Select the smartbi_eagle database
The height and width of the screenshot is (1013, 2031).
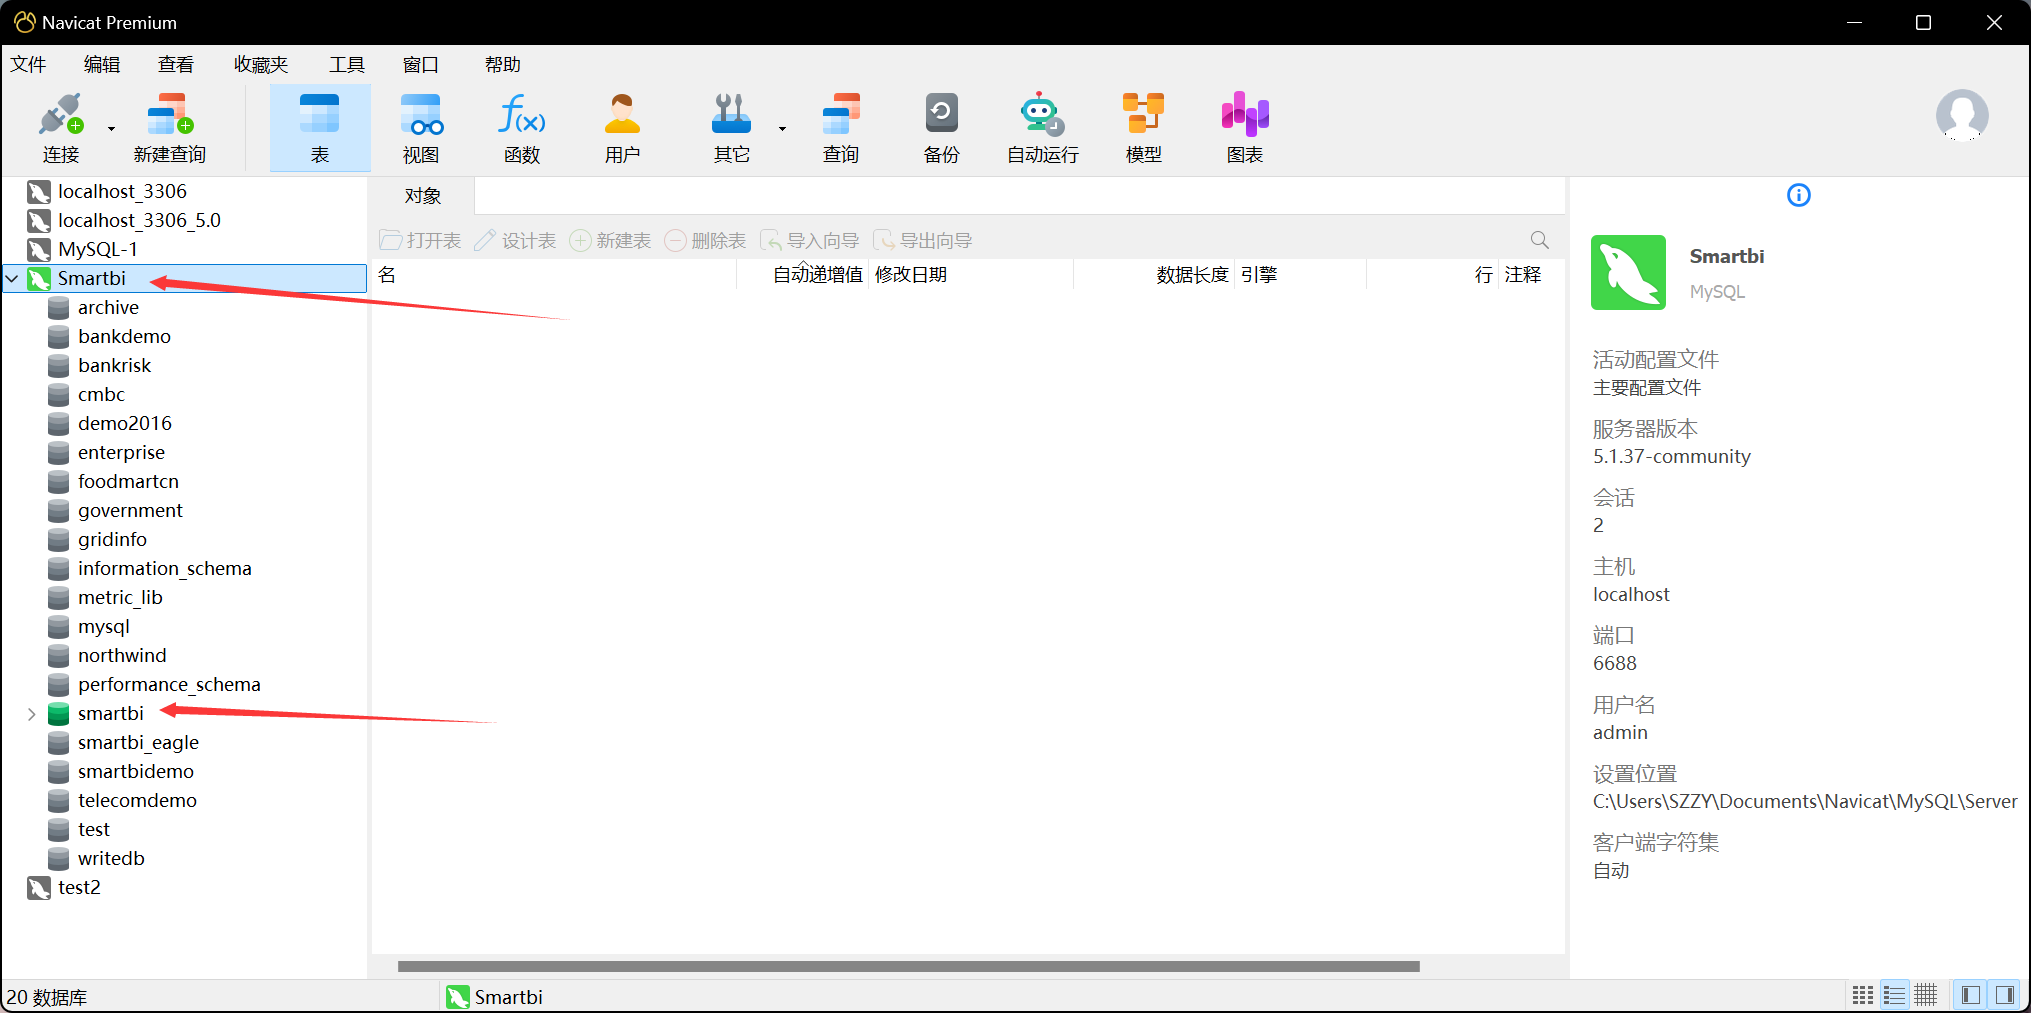138,742
